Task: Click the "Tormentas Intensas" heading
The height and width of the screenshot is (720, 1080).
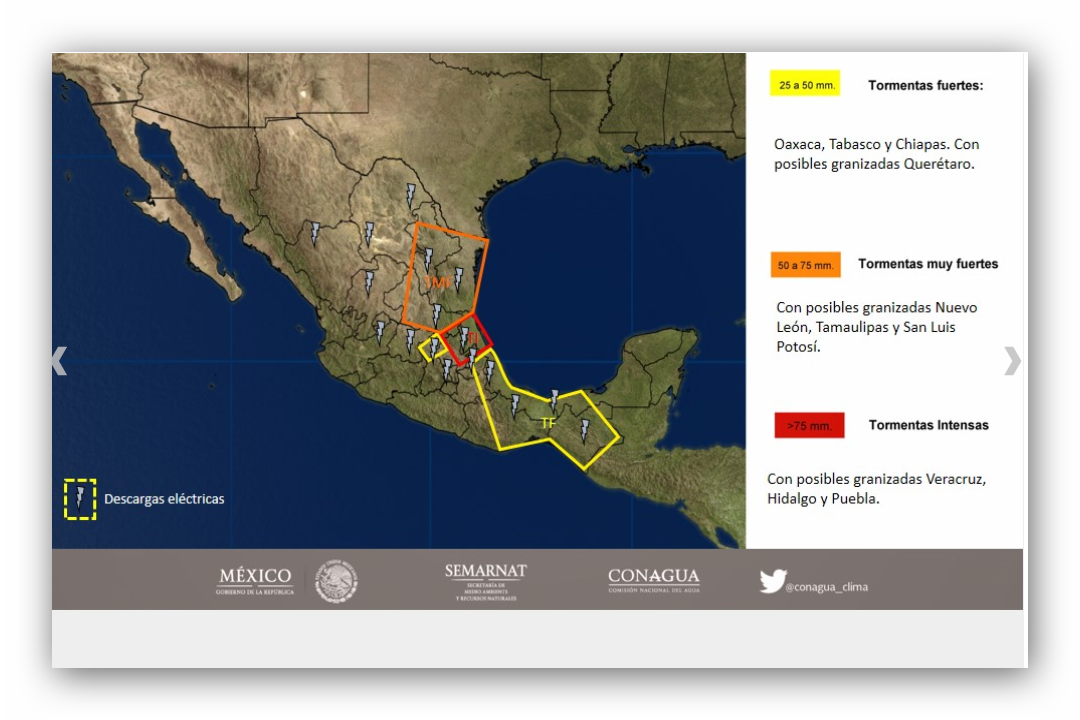Action: [928, 425]
